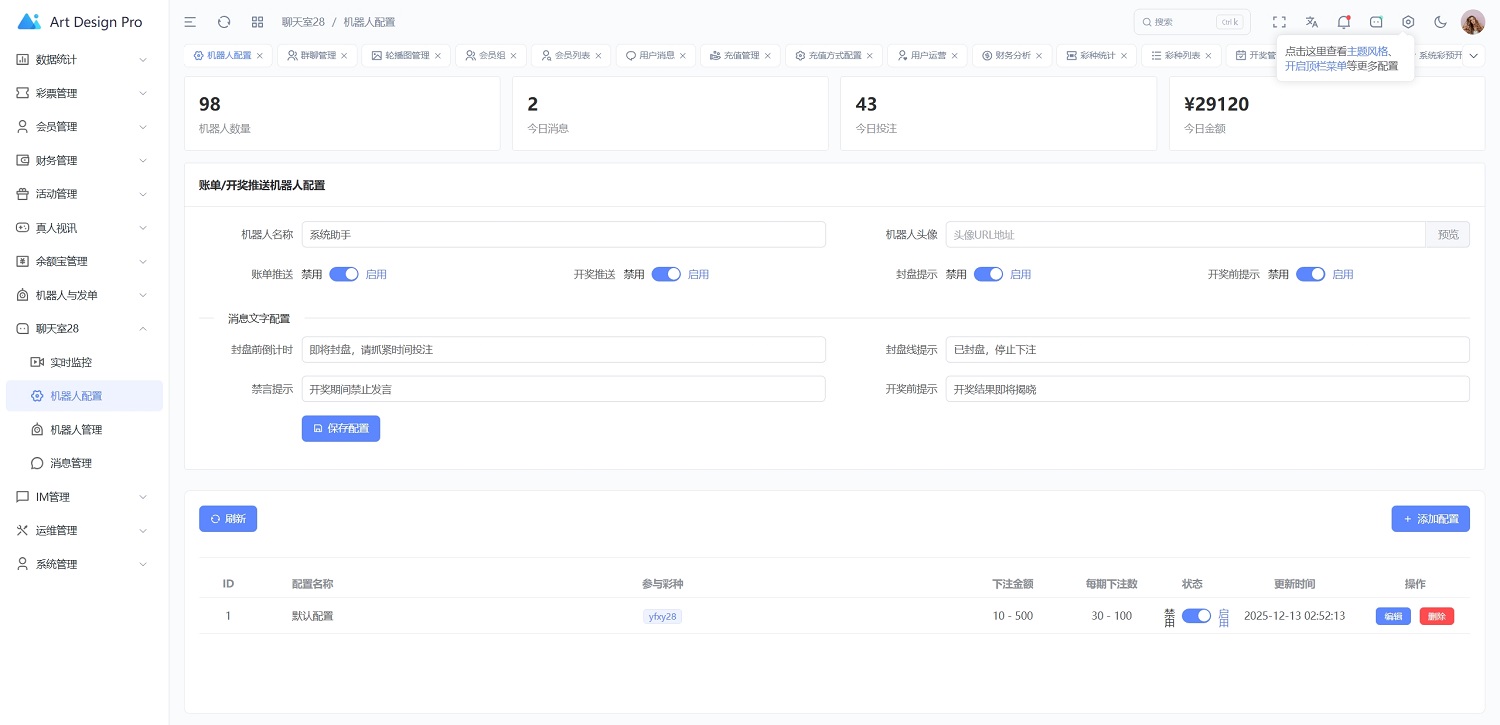1500x725 pixels.
Task: Open theme settings hexagon icon
Action: click(1408, 22)
